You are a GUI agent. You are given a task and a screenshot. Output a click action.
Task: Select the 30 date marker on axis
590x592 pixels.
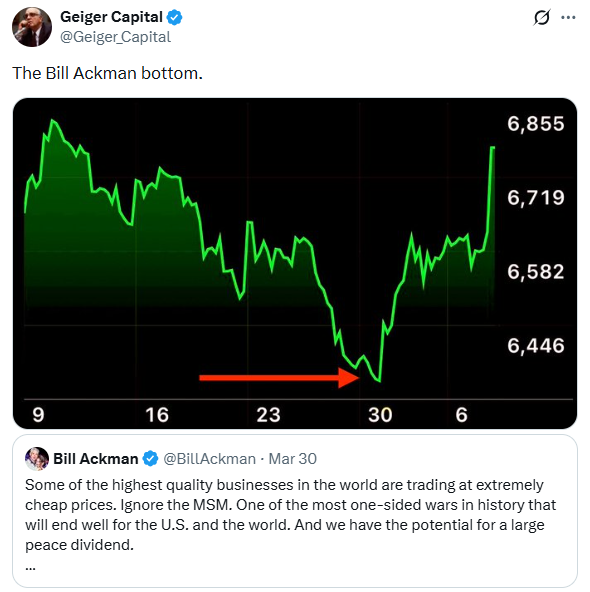pos(380,415)
